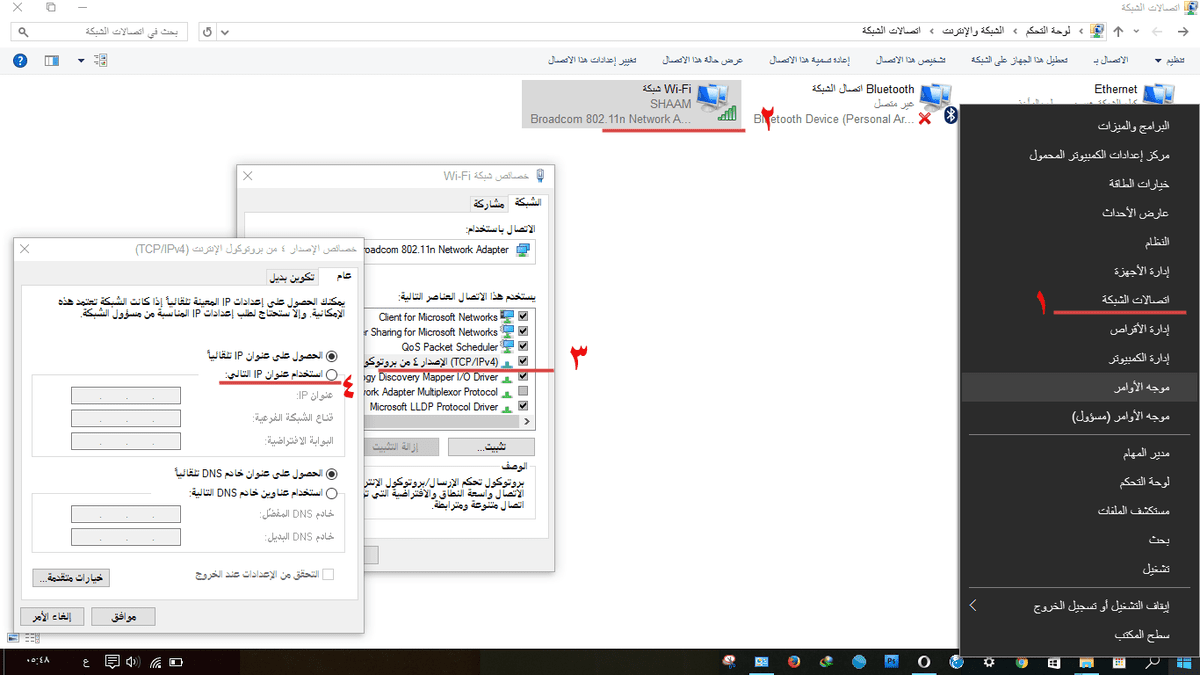Open the Help question mark icon
Screen dimensions: 1200x675
(x=20, y=60)
